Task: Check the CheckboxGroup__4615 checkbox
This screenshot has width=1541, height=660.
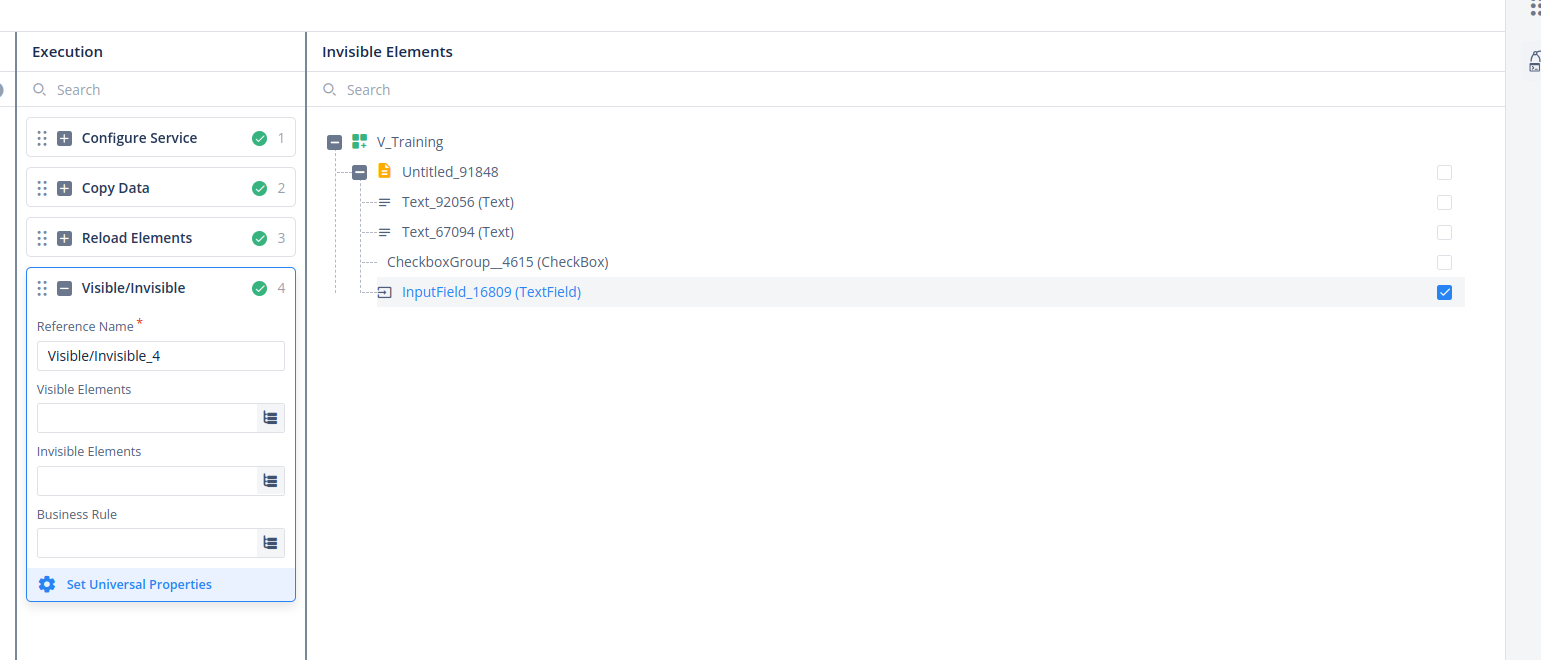Action: (x=1444, y=262)
